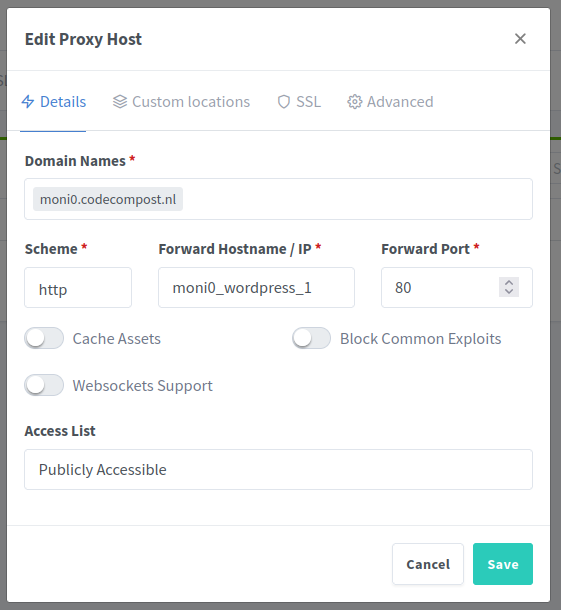
Task: Click the moni0.codecompost.nl domain tag
Action: click(x=108, y=199)
